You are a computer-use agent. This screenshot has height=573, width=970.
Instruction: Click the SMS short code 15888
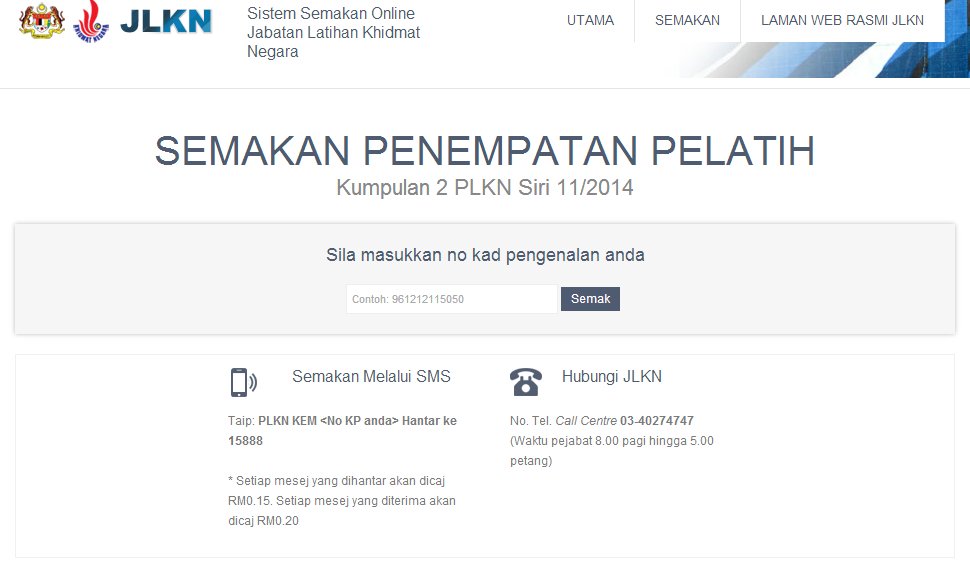246,441
